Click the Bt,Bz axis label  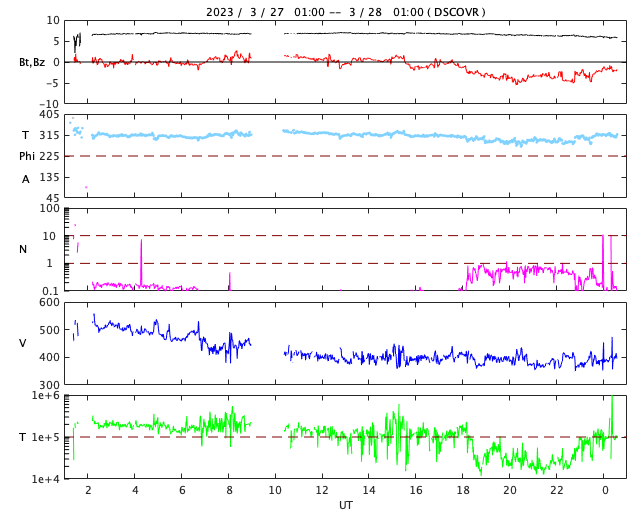point(33,62)
